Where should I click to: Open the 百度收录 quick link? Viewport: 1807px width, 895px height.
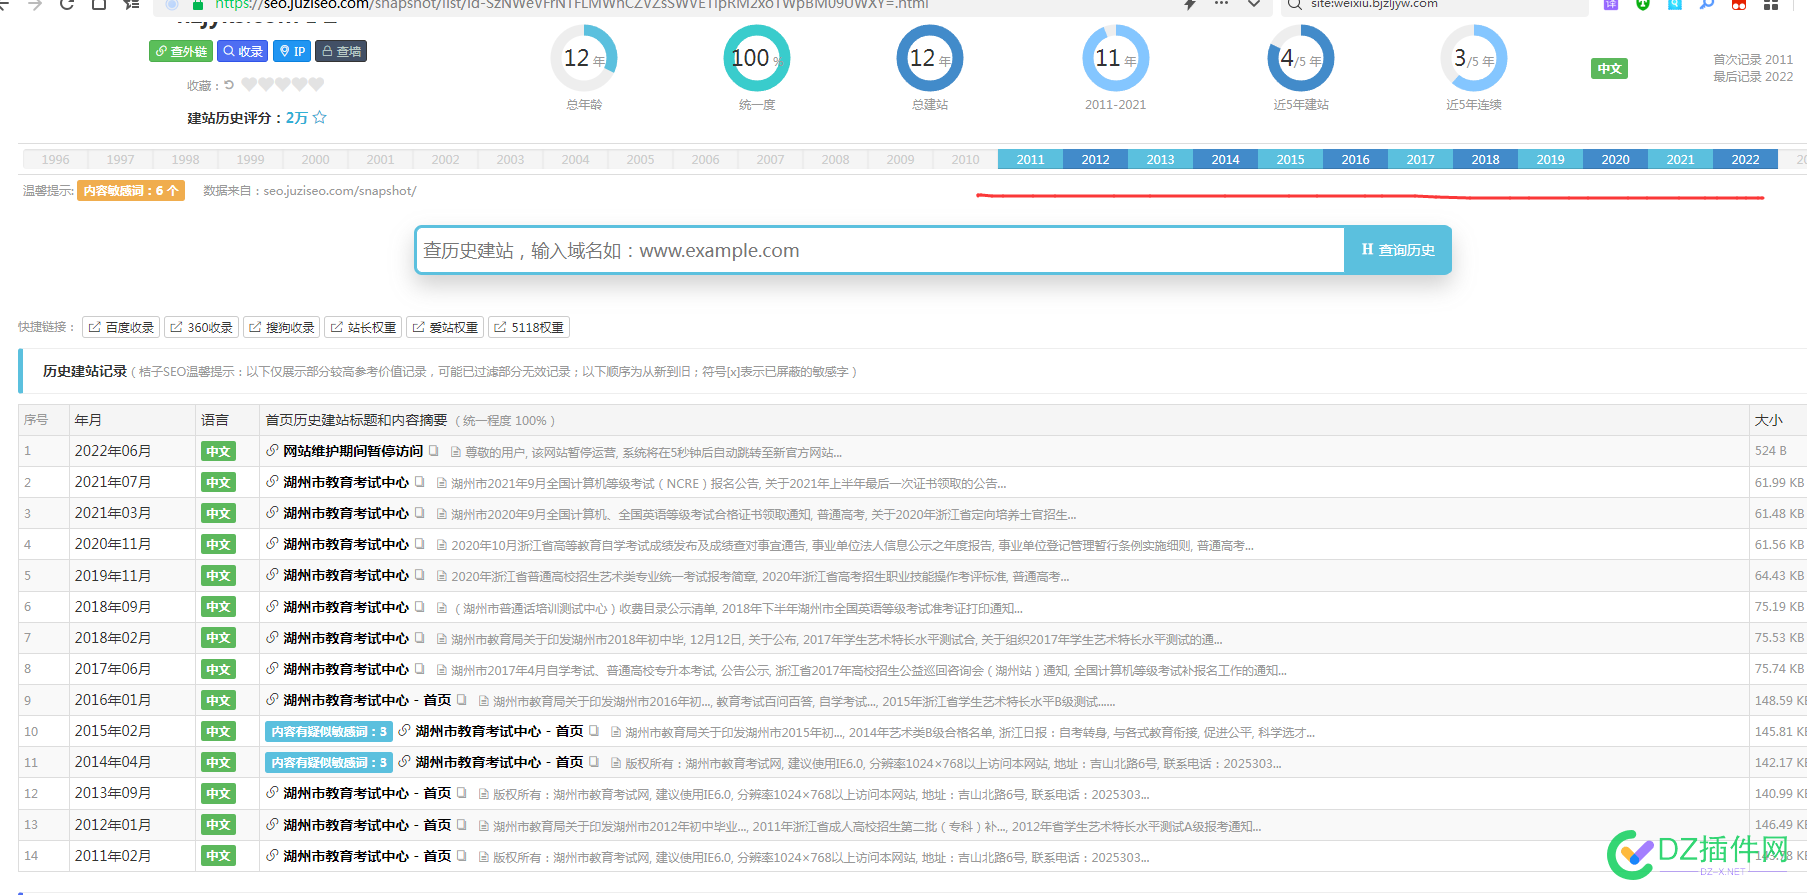point(121,327)
